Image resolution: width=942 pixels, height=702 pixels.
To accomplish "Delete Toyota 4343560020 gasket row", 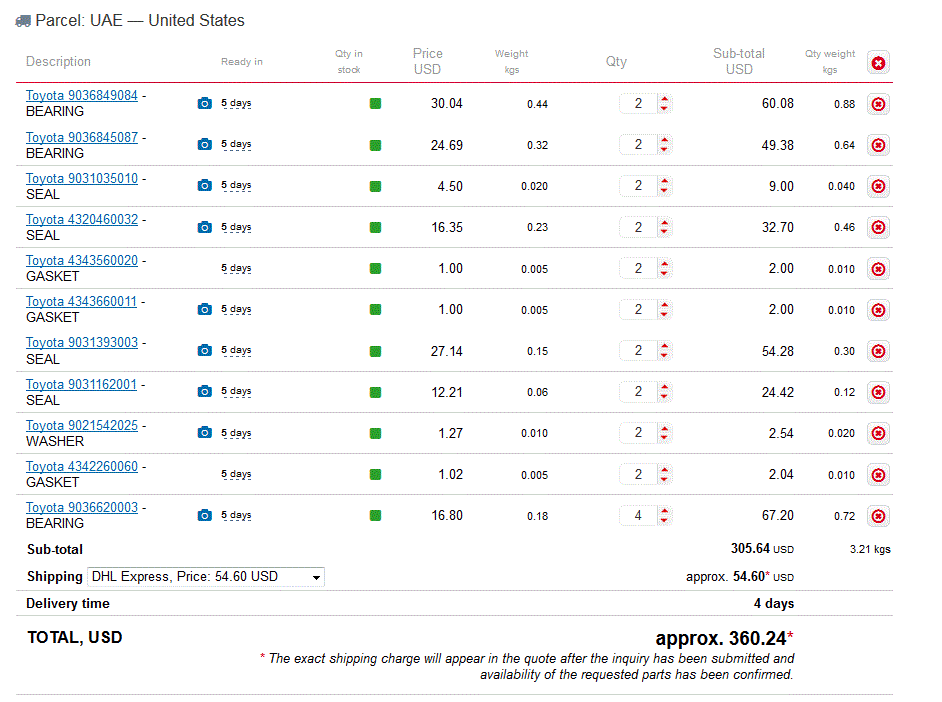I will click(x=878, y=269).
